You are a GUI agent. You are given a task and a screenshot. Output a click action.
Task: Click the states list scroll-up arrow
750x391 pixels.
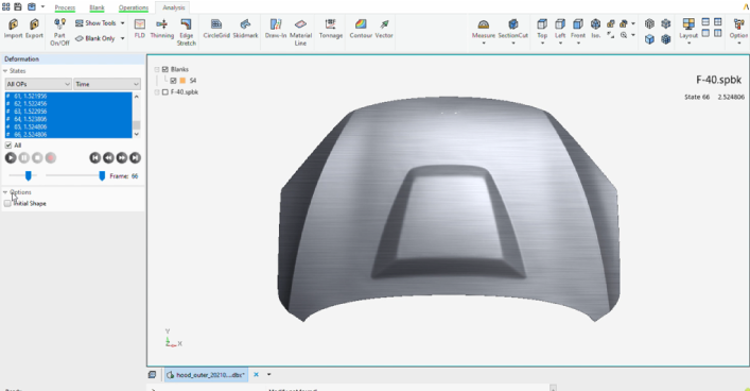coord(137,97)
